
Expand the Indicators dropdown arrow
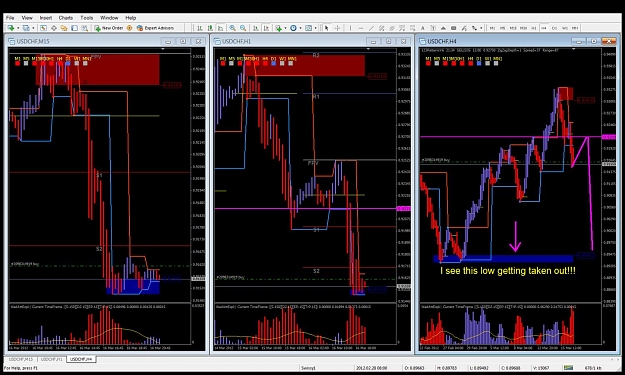[285, 28]
